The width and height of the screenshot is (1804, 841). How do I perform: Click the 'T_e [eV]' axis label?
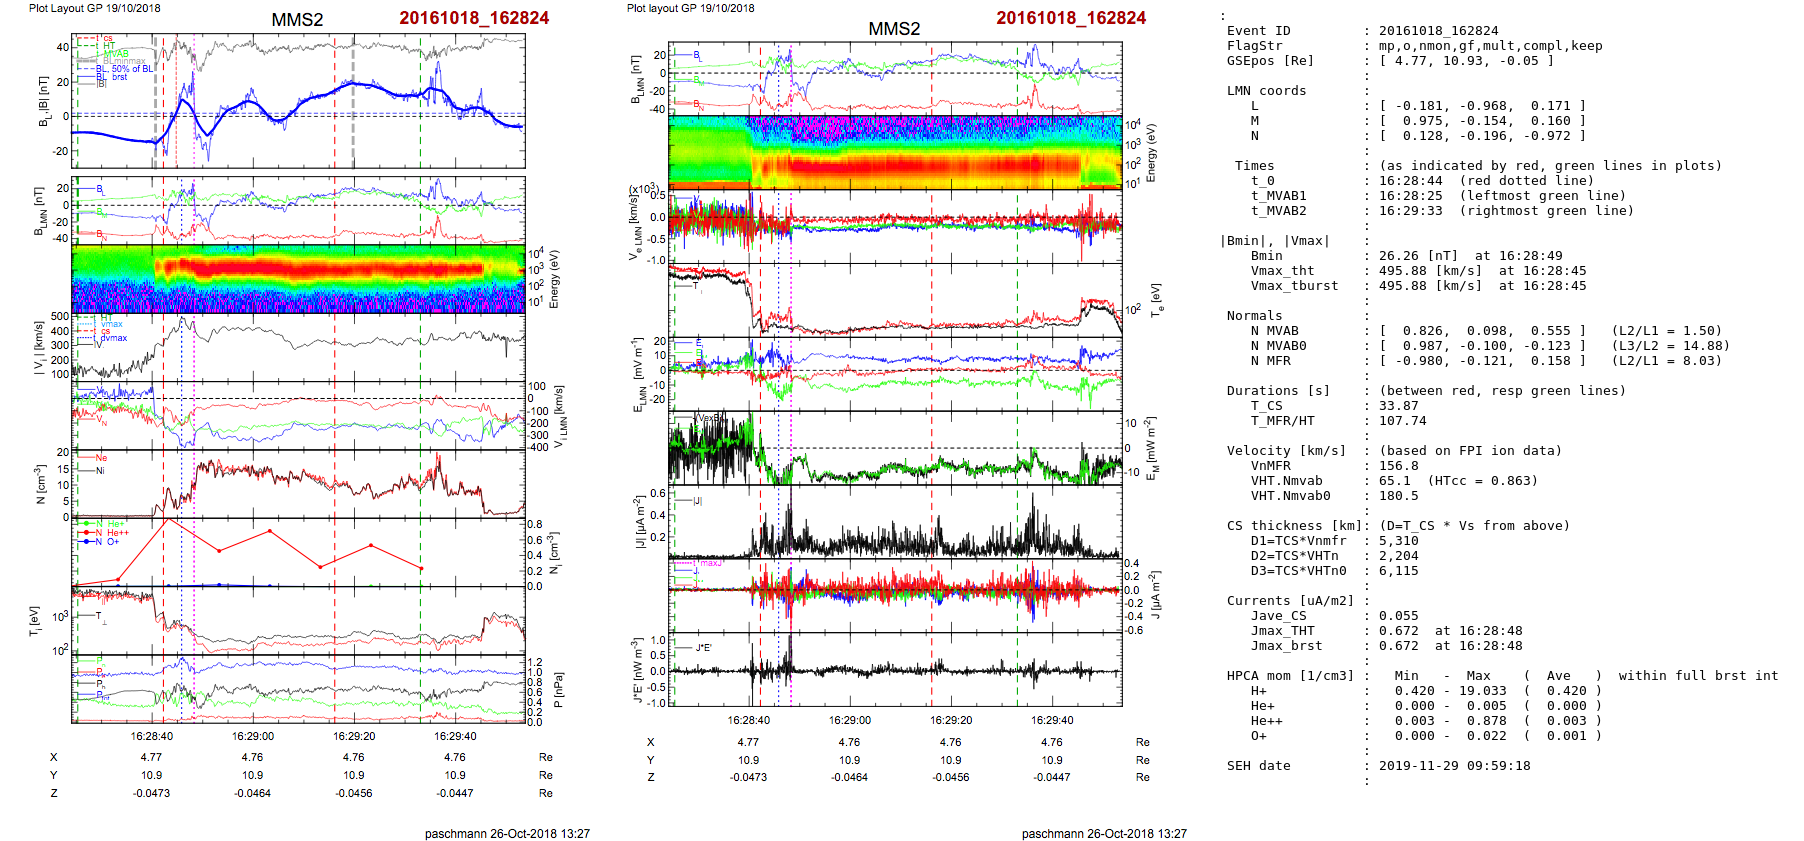(1156, 299)
